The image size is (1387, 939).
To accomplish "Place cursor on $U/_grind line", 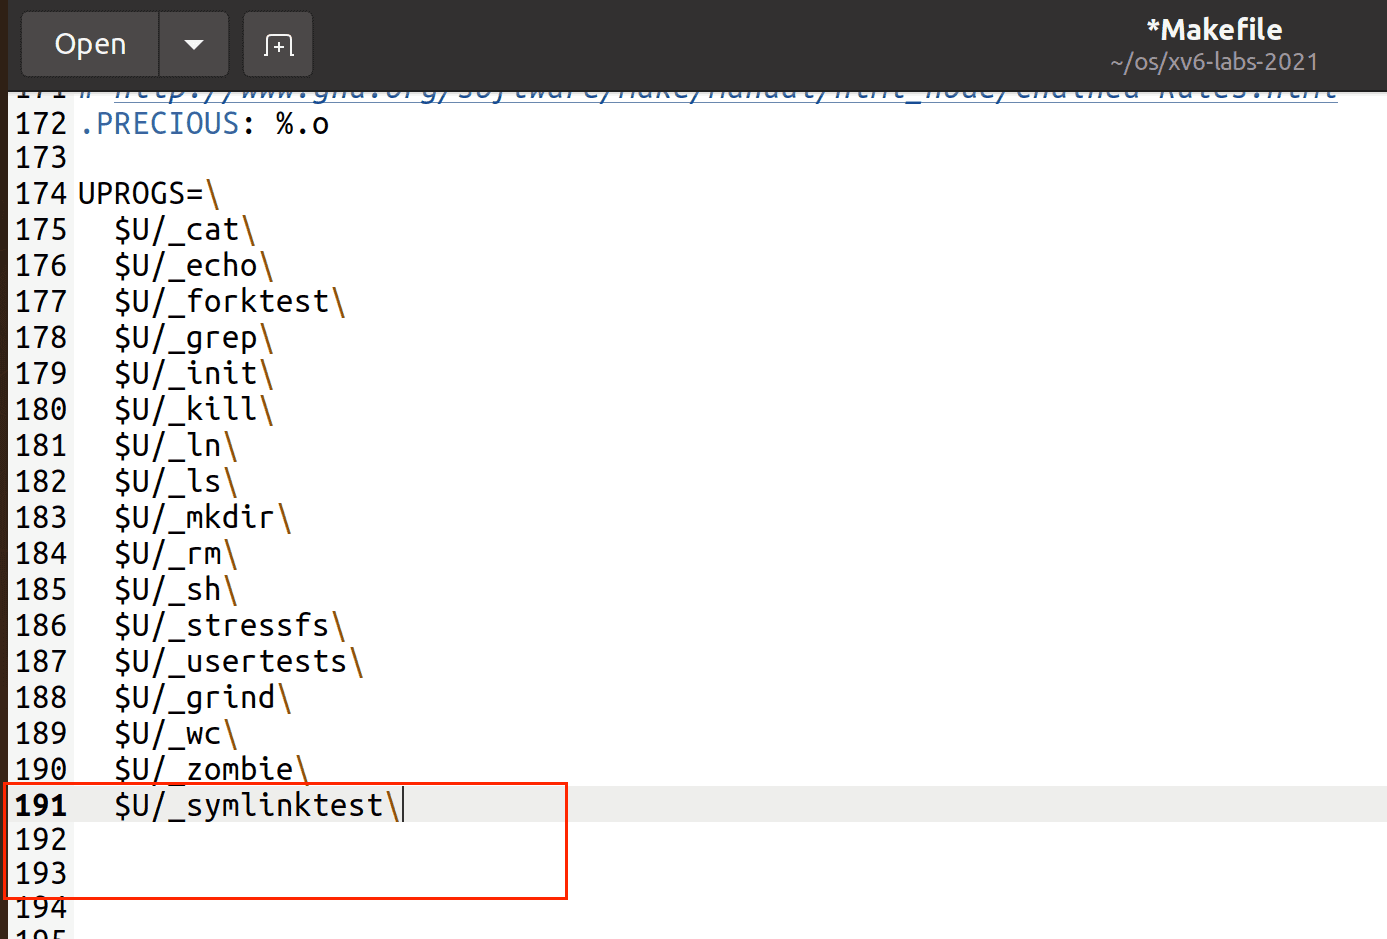I will 194,698.
